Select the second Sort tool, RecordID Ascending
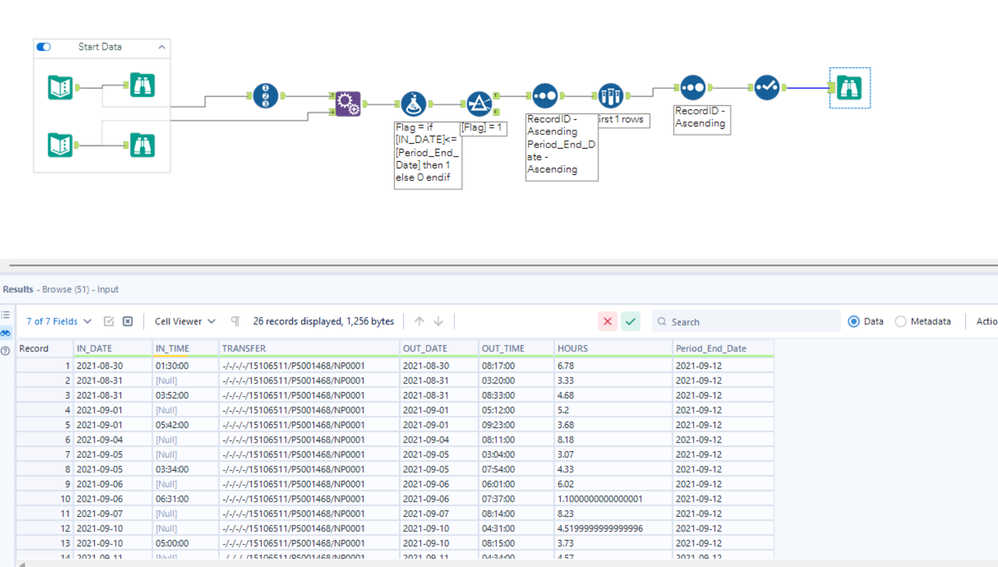The width and height of the screenshot is (998, 567). (692, 87)
